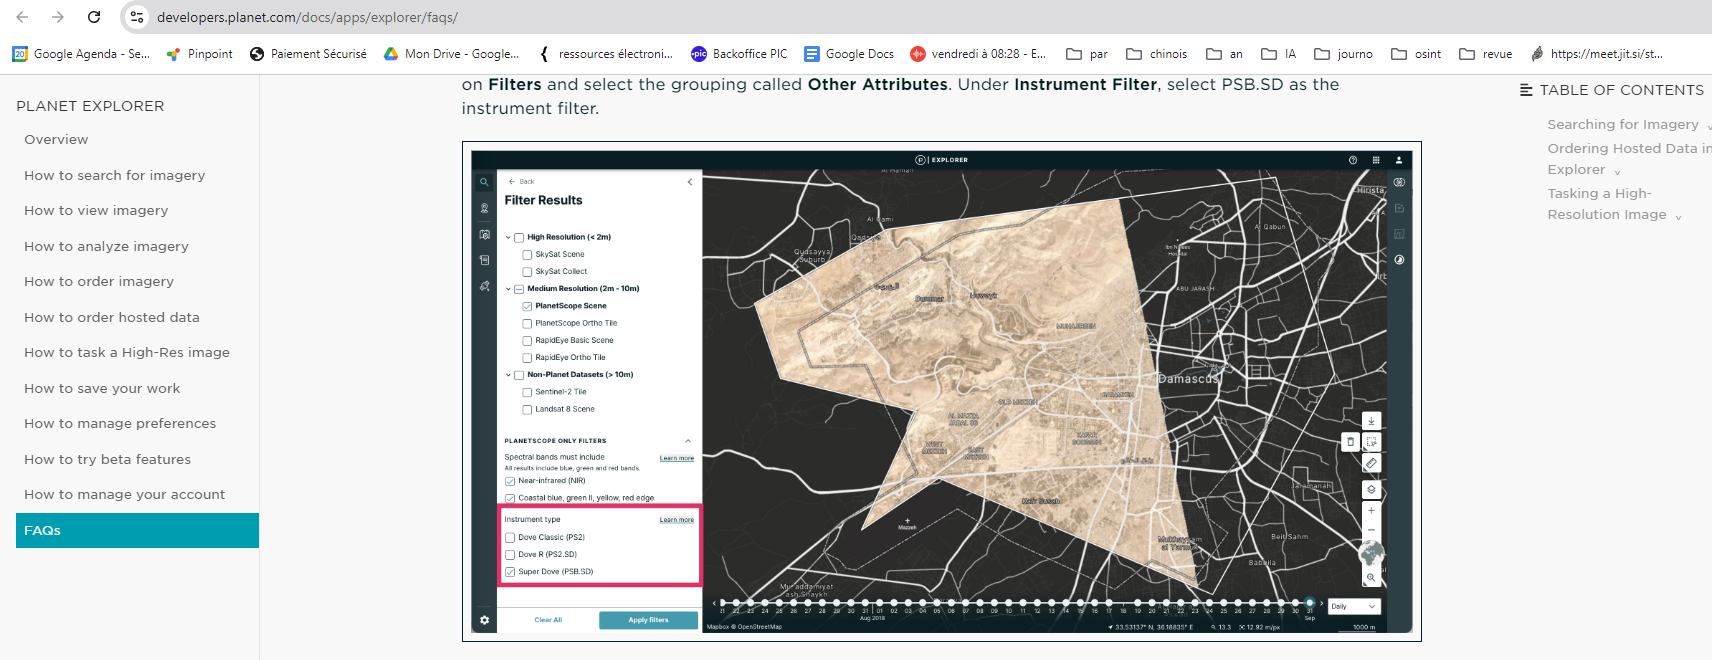Toggle the Near-infrared (NIR) checkbox
This screenshot has width=1712, height=660.
(x=510, y=481)
